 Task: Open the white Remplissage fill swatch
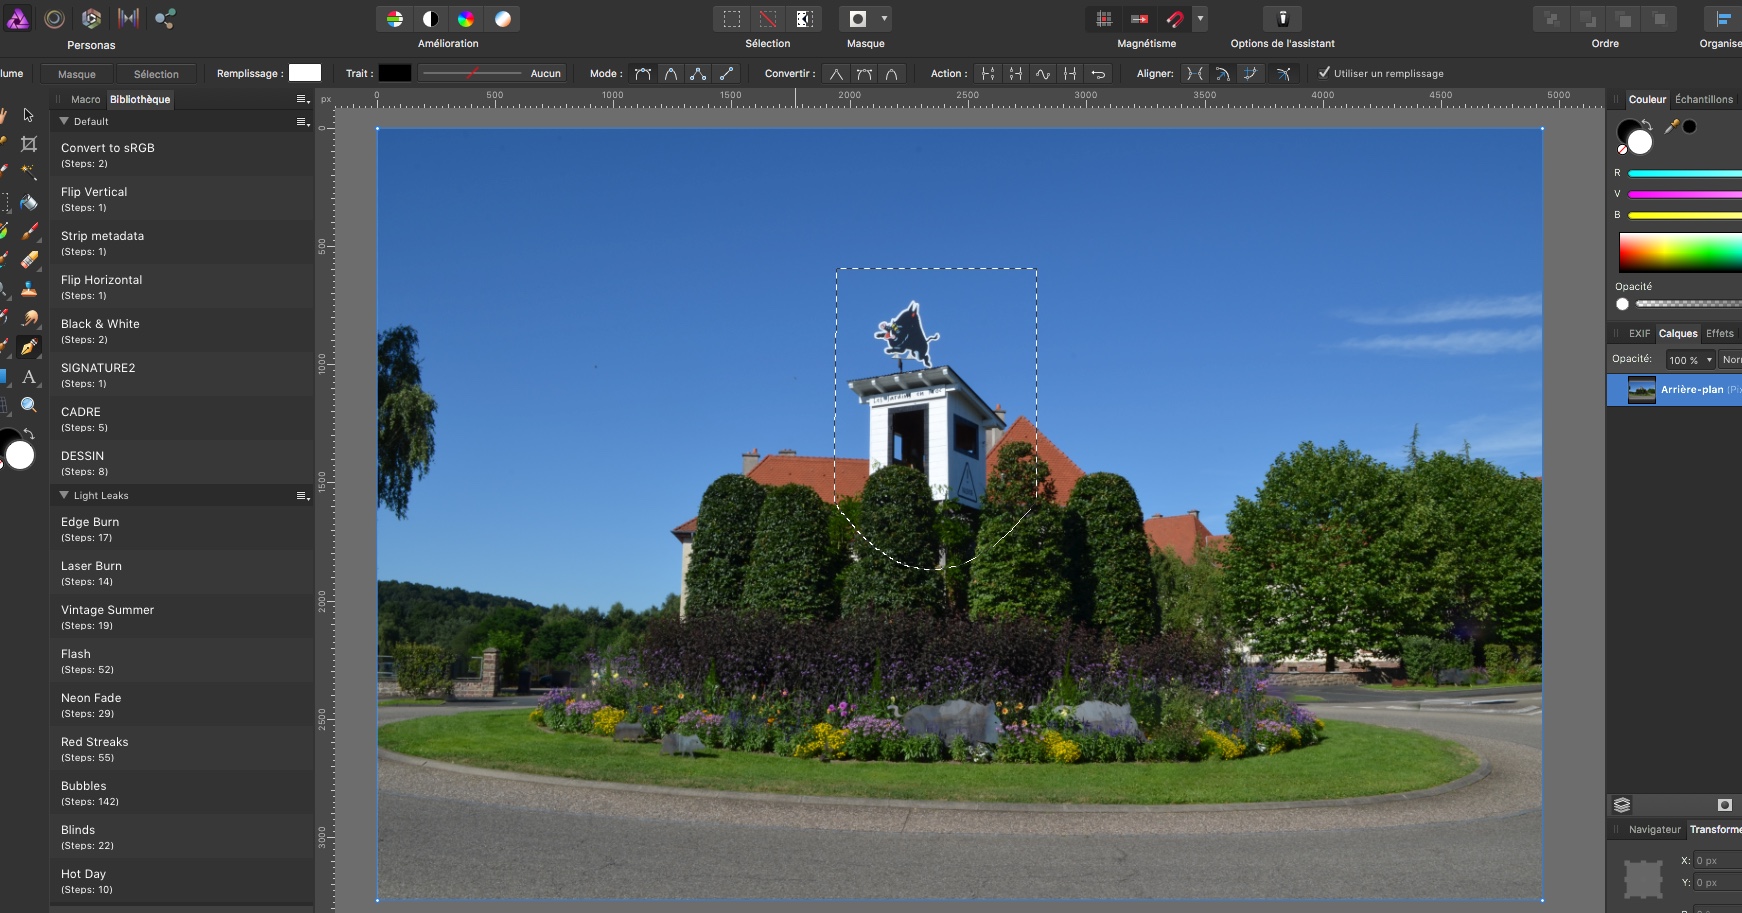click(305, 73)
